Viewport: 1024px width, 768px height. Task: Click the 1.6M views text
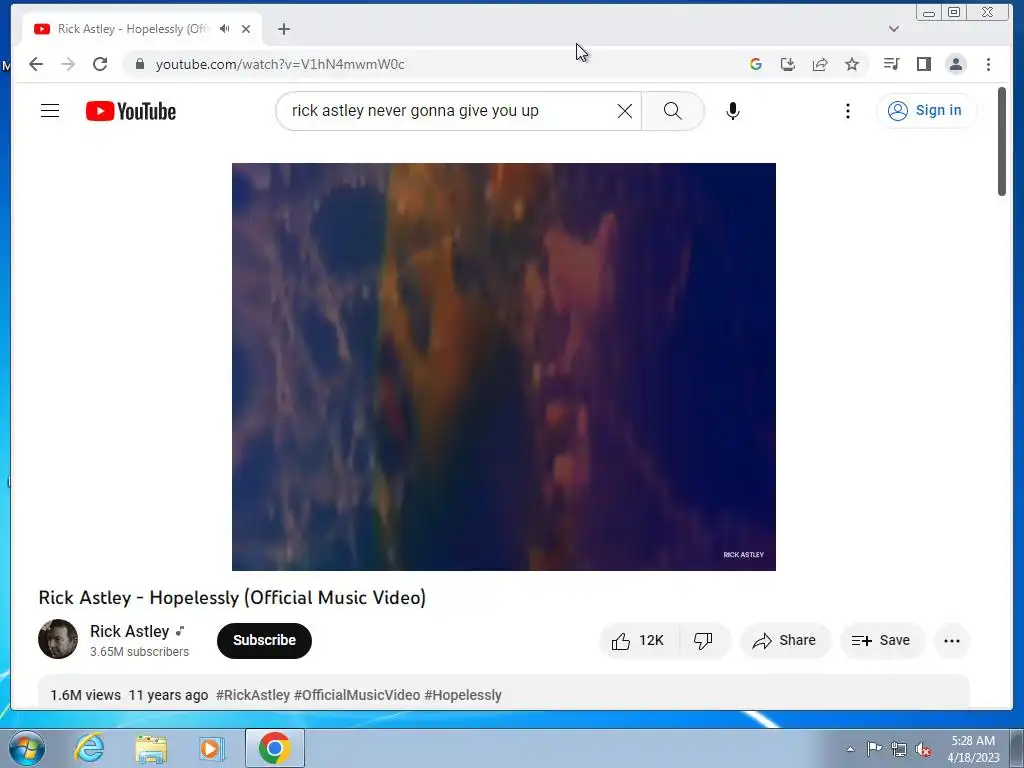pyautogui.click(x=86, y=695)
